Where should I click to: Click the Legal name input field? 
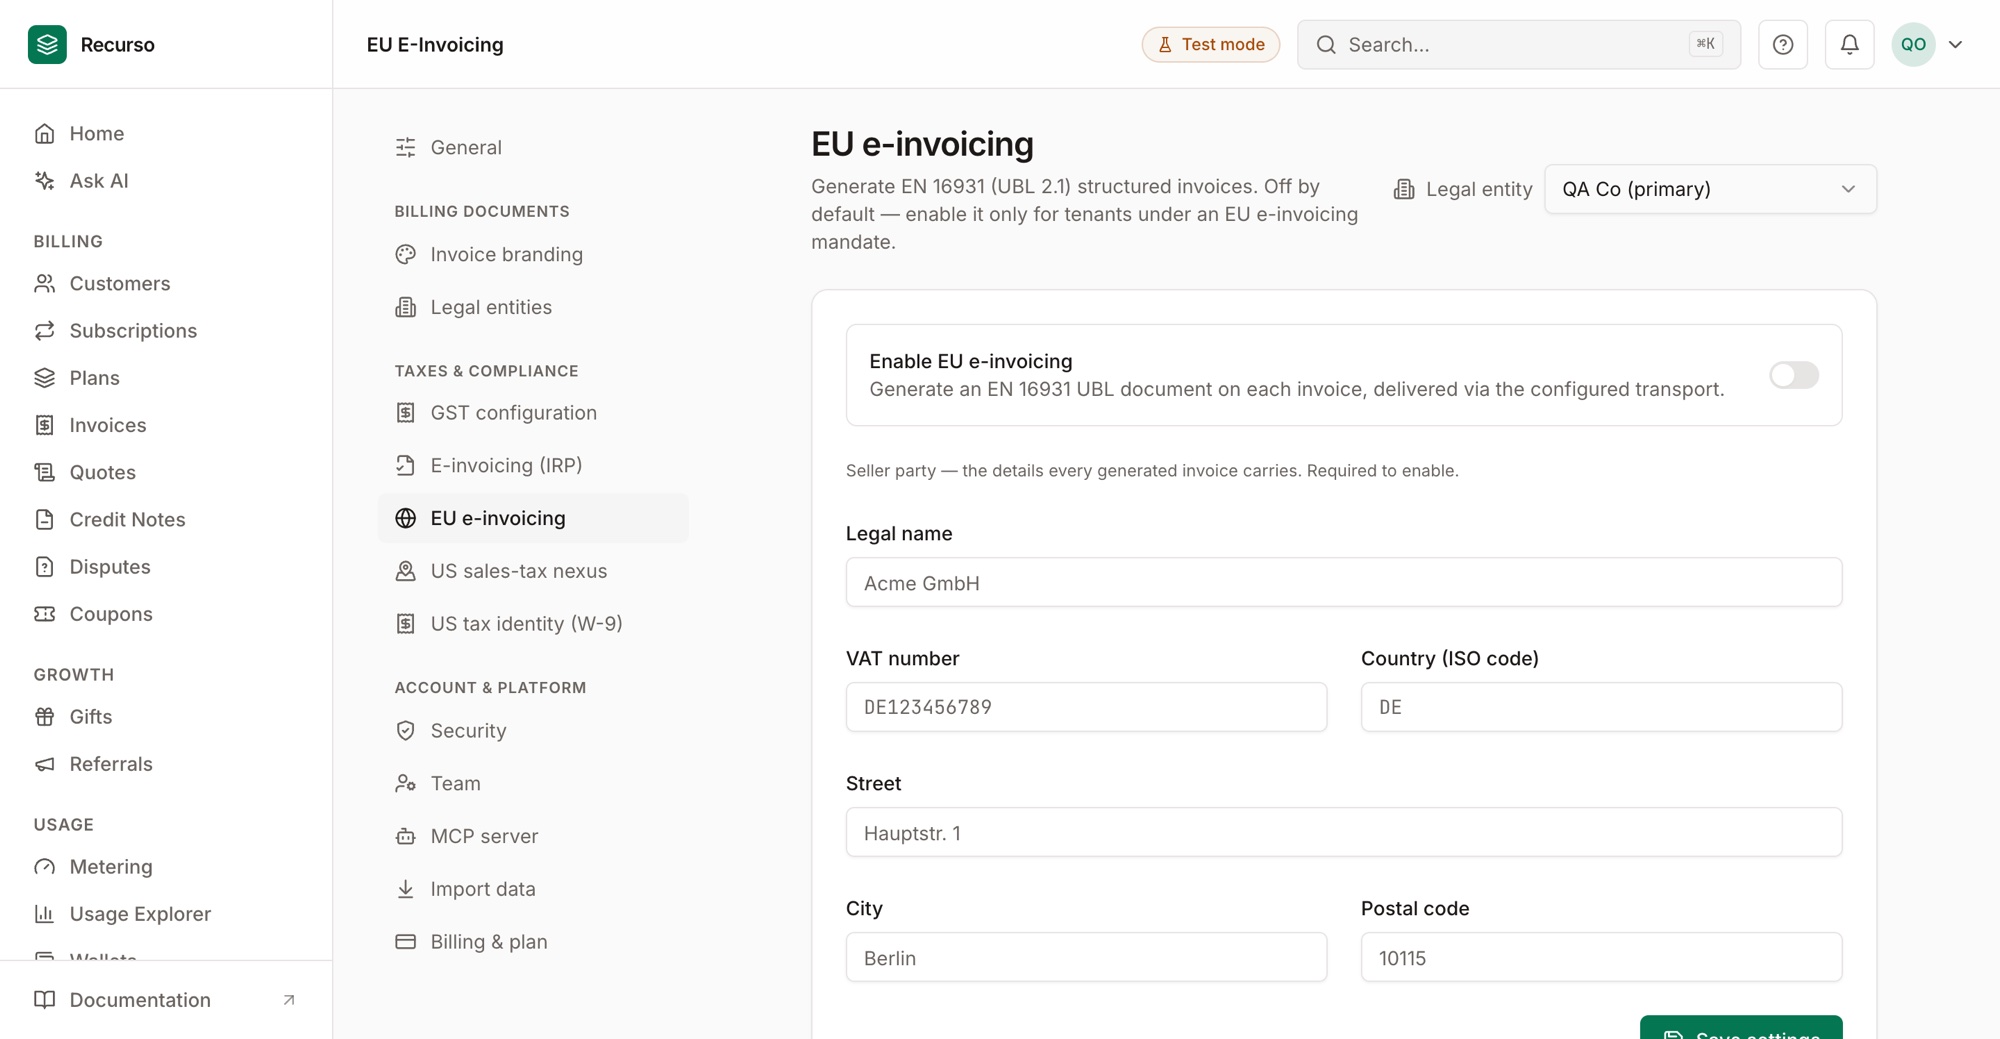[1343, 582]
